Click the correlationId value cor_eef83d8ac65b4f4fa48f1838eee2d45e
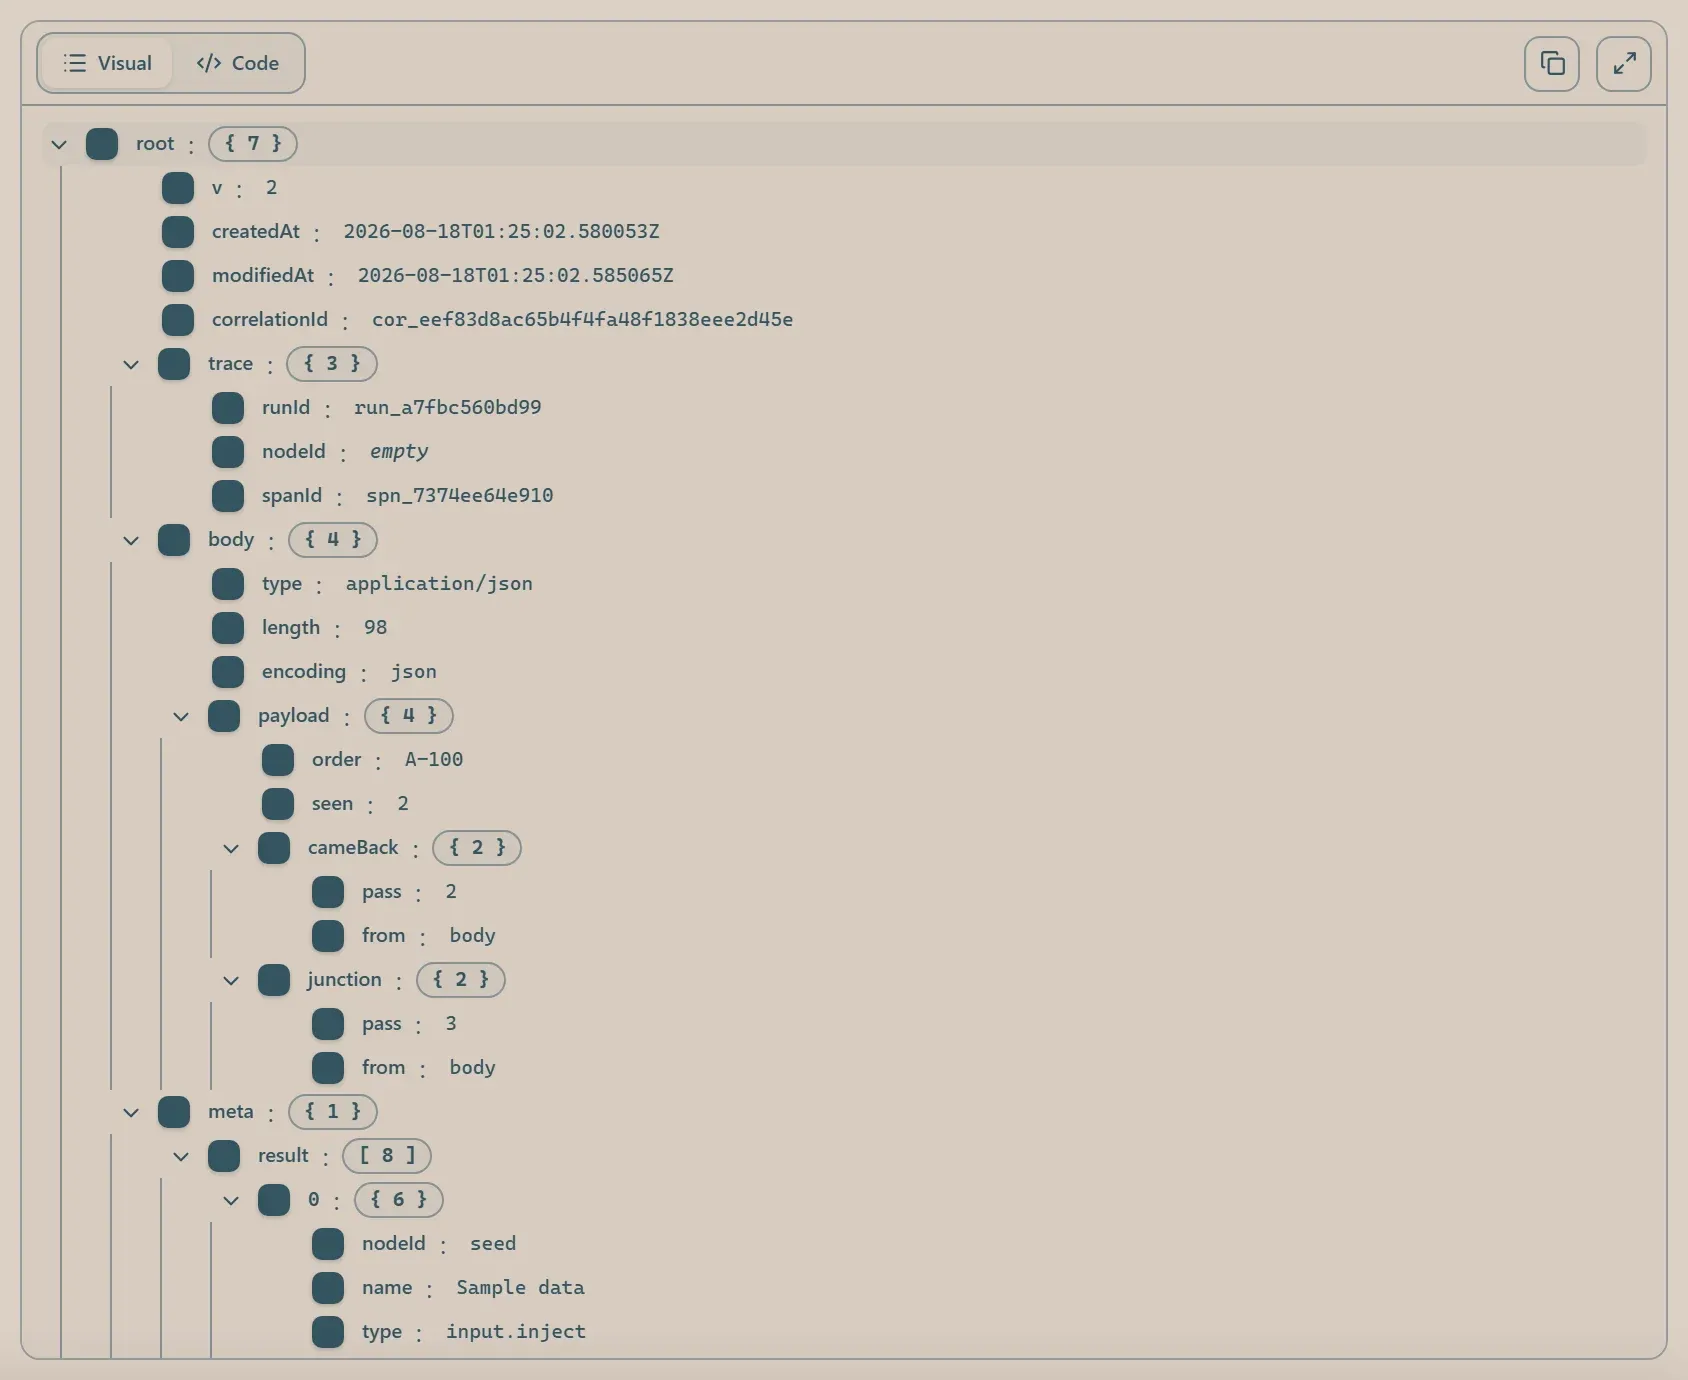 [583, 320]
